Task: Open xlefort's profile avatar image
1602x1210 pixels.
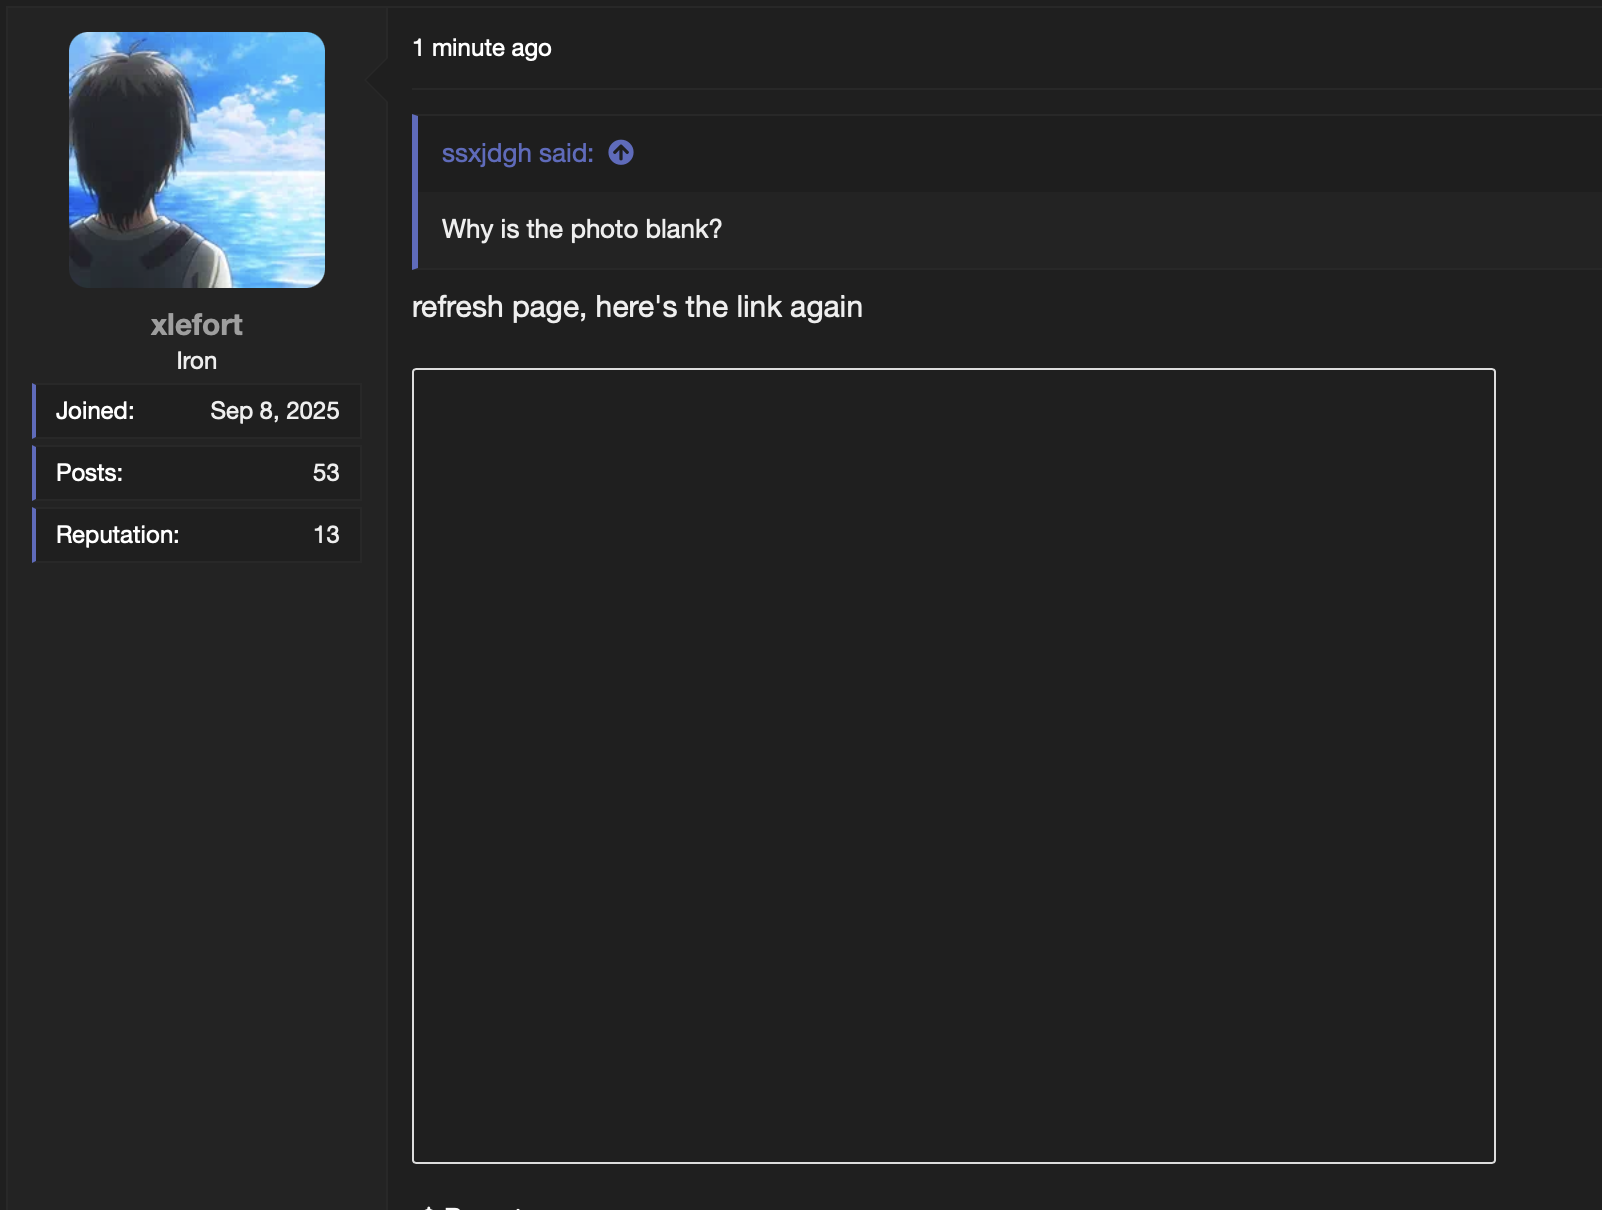Action: coord(196,159)
